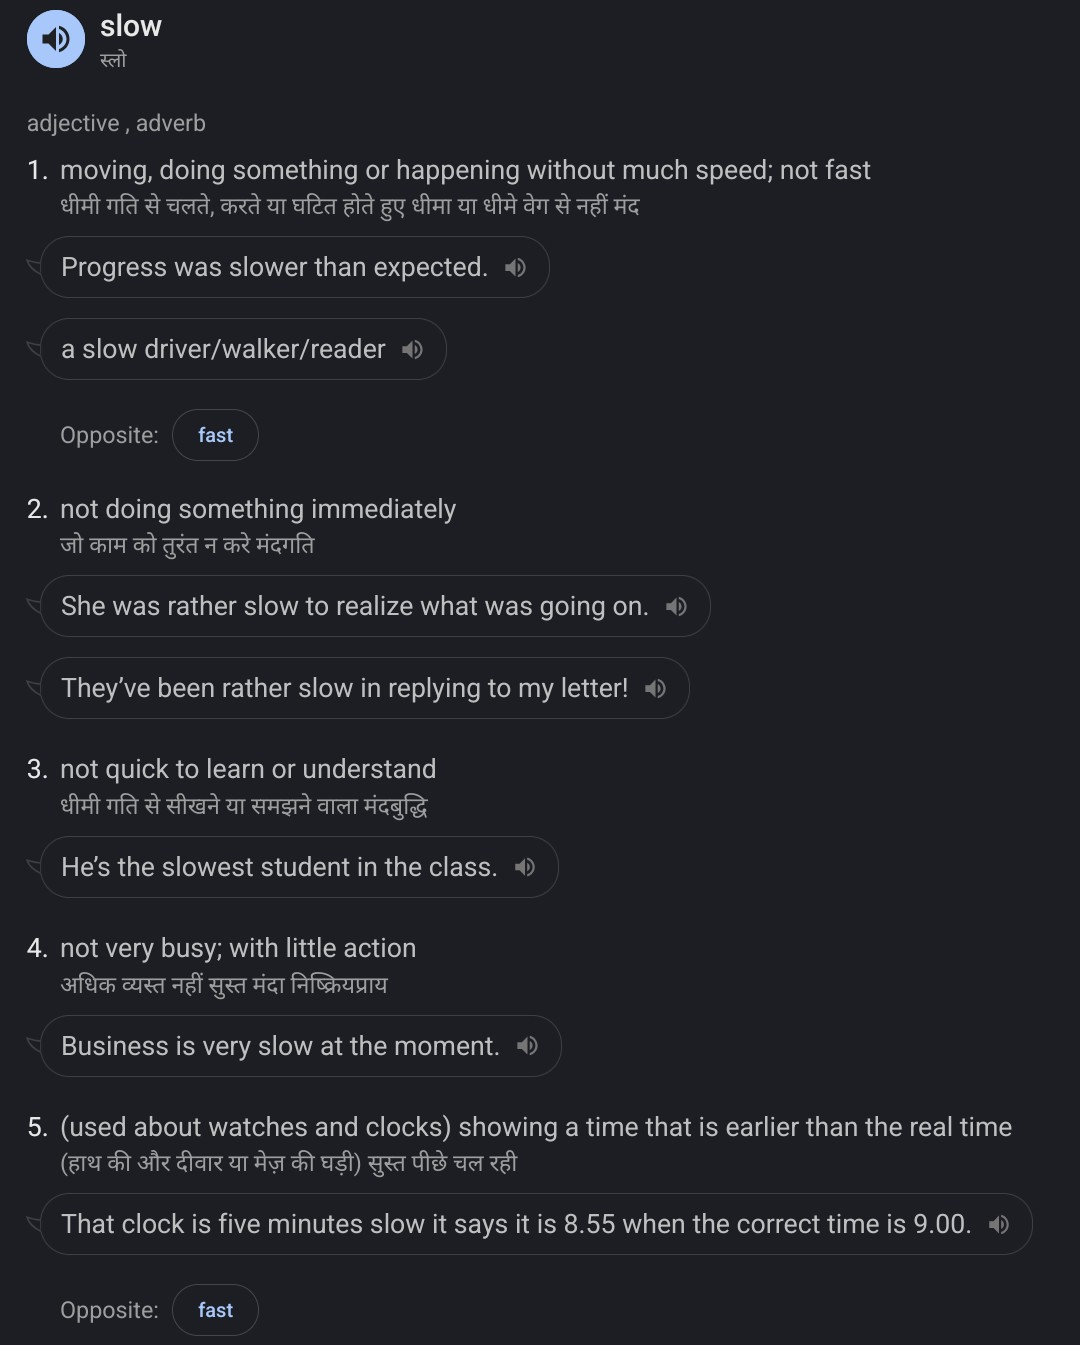This screenshot has height=1345, width=1080.
Task: Tap the 'He's the slowest student' example bubble
Action: pos(279,867)
